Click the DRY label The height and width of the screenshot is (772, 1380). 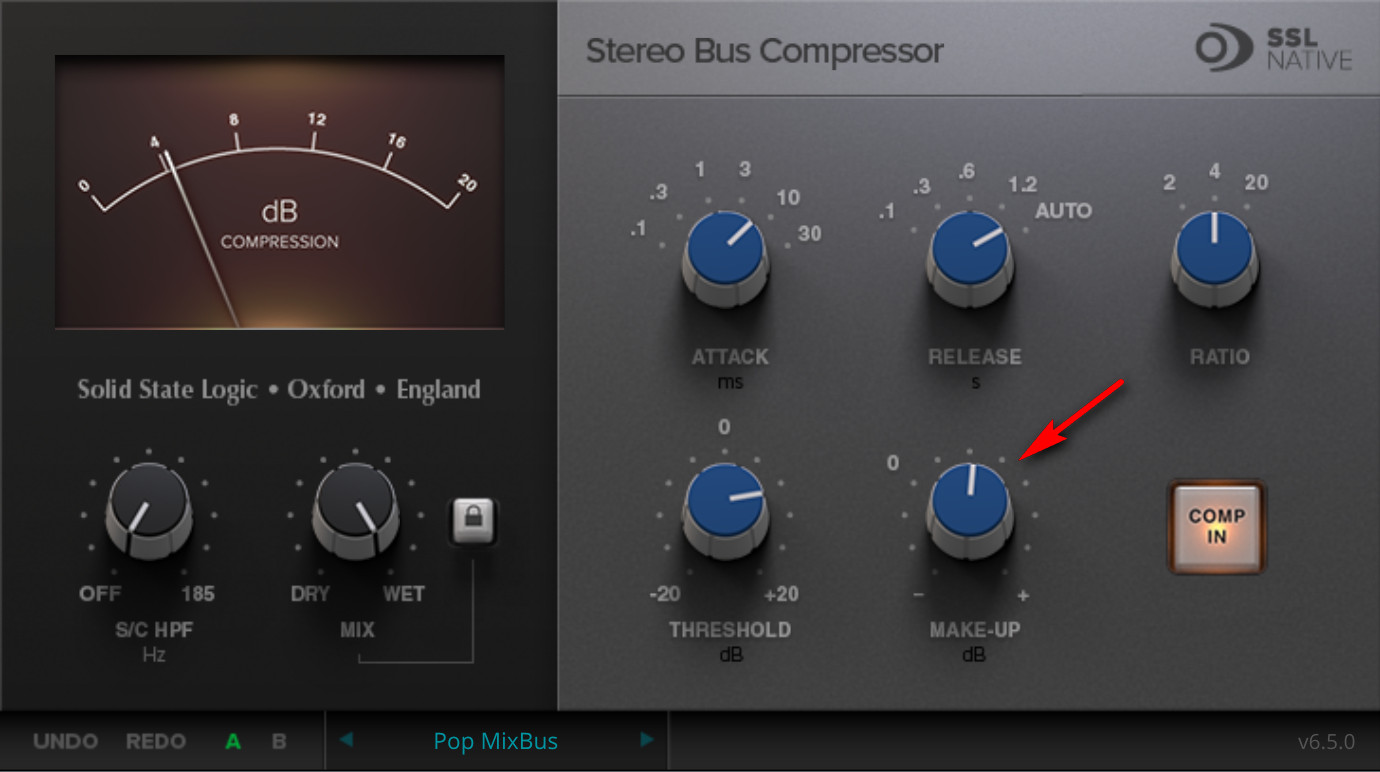click(x=310, y=594)
